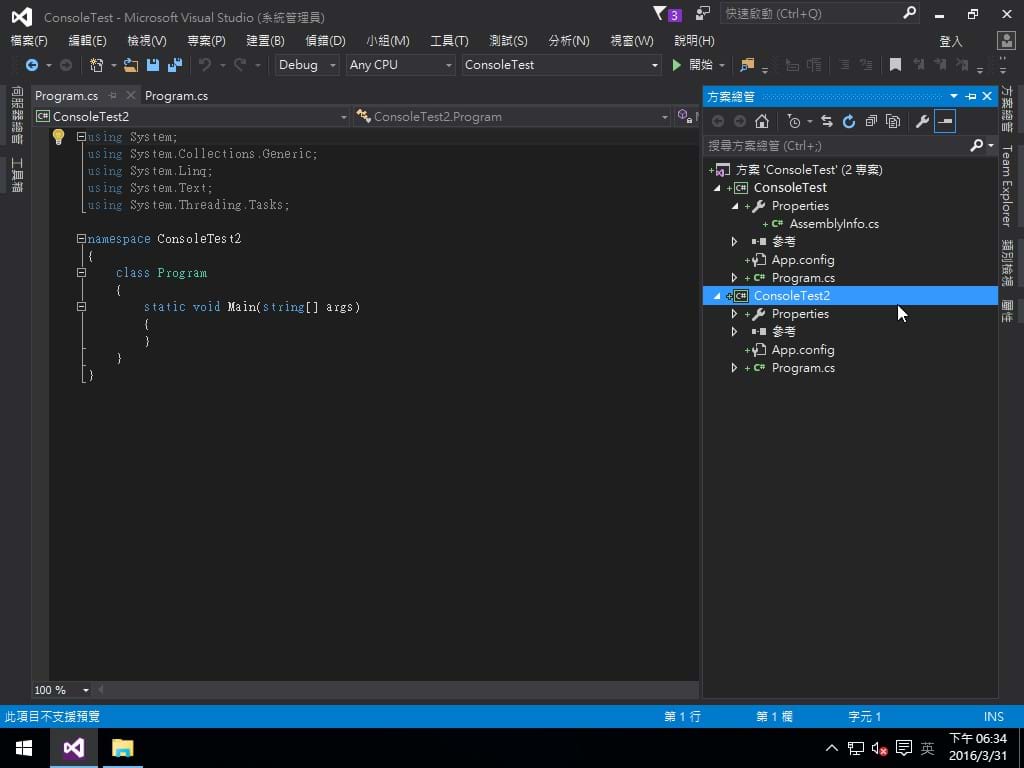Open the 工具箱 toolbox side tab
The width and height of the screenshot is (1024, 768).
[17, 175]
